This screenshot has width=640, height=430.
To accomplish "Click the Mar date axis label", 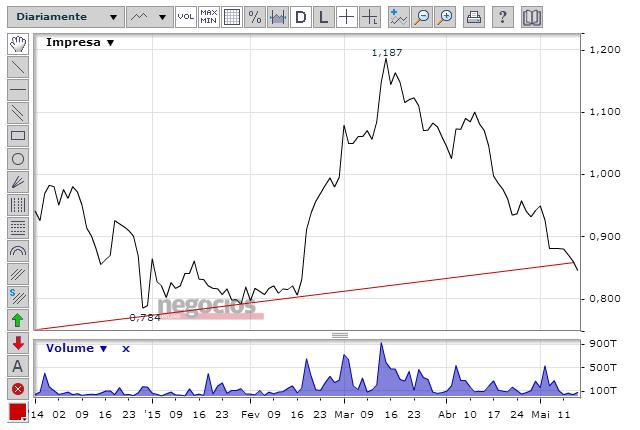I will (344, 414).
